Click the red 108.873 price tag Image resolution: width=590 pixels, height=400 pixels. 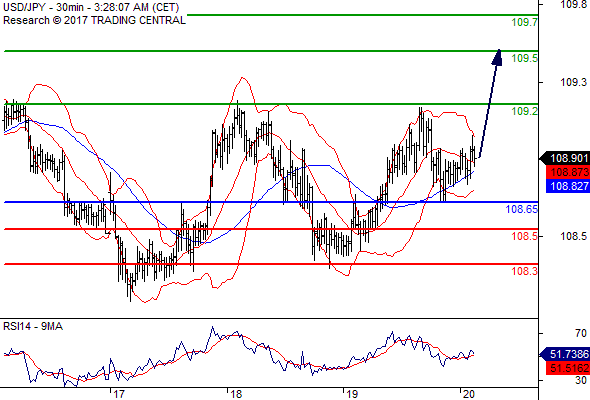click(x=568, y=172)
